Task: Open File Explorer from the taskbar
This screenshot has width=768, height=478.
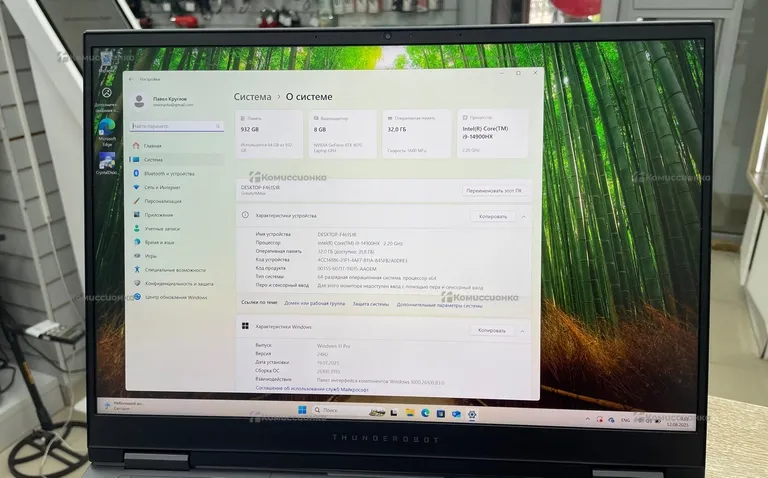Action: (409, 413)
